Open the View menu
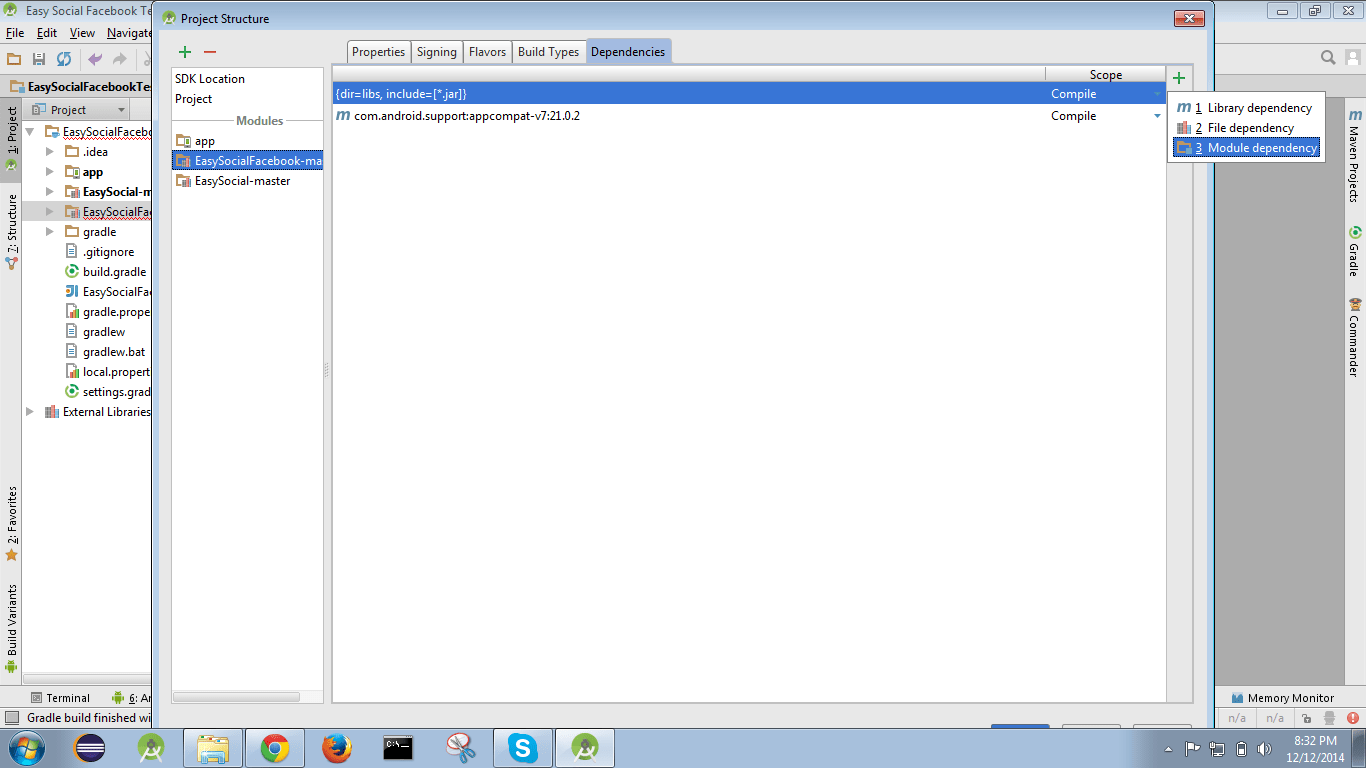 (82, 33)
